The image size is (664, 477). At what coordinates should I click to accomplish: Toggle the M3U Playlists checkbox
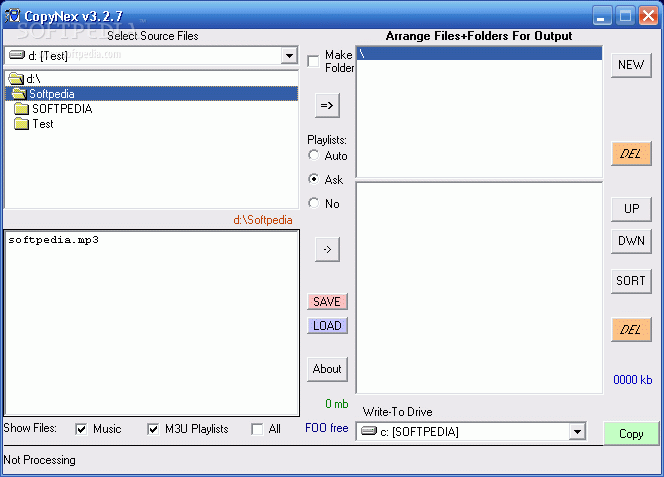[x=153, y=429]
